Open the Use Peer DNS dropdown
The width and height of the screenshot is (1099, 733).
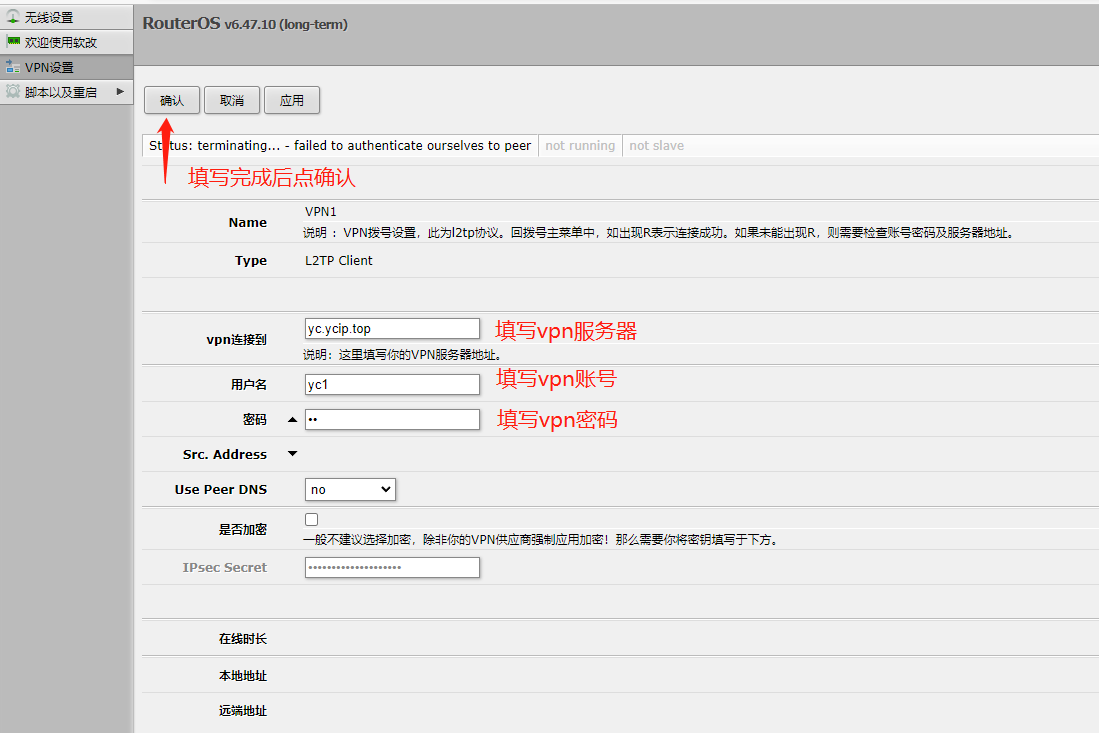(350, 489)
